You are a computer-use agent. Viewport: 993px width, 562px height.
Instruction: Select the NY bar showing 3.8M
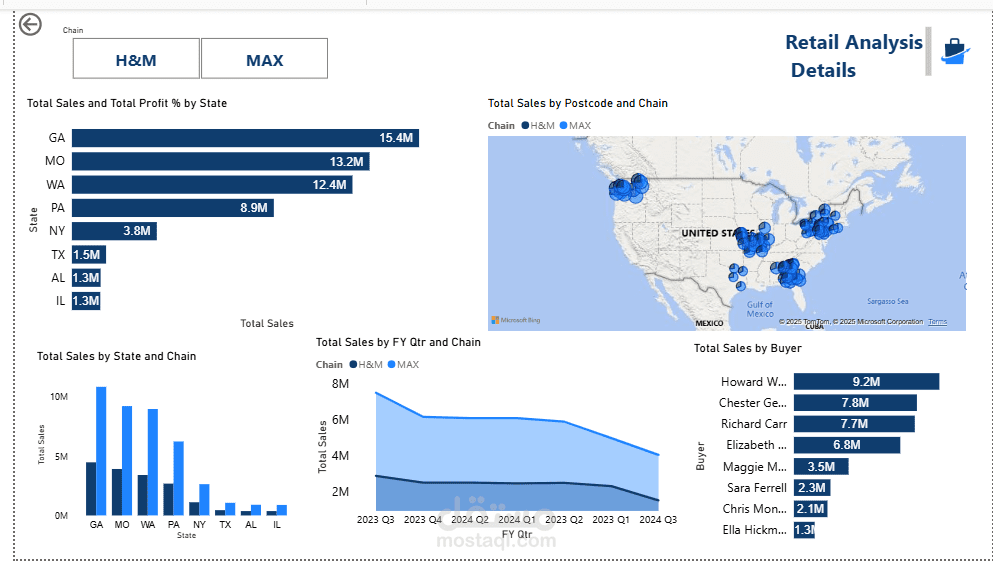coord(114,231)
